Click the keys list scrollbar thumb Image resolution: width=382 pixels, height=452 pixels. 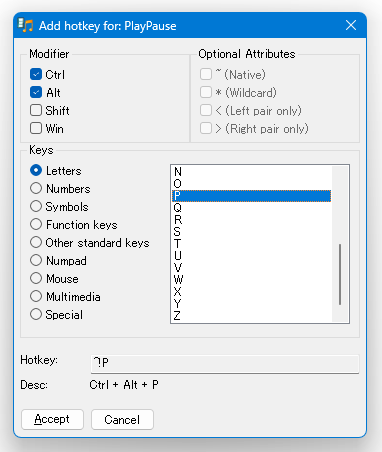340,274
